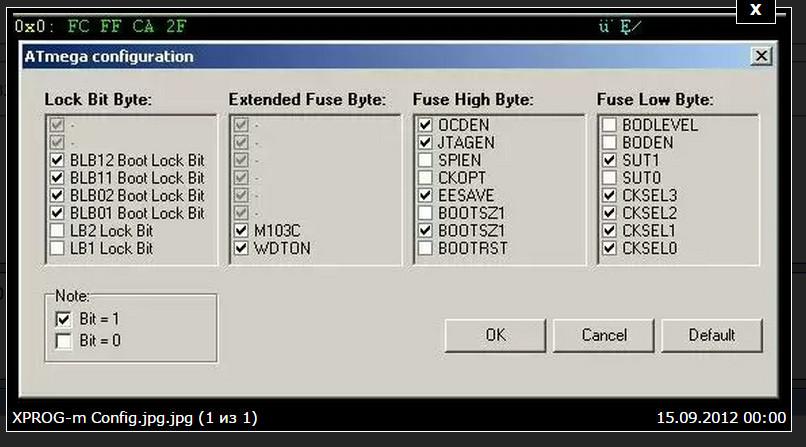Toggle the CKSEL0 checkbox
The image size is (806, 447).
[x=609, y=248]
